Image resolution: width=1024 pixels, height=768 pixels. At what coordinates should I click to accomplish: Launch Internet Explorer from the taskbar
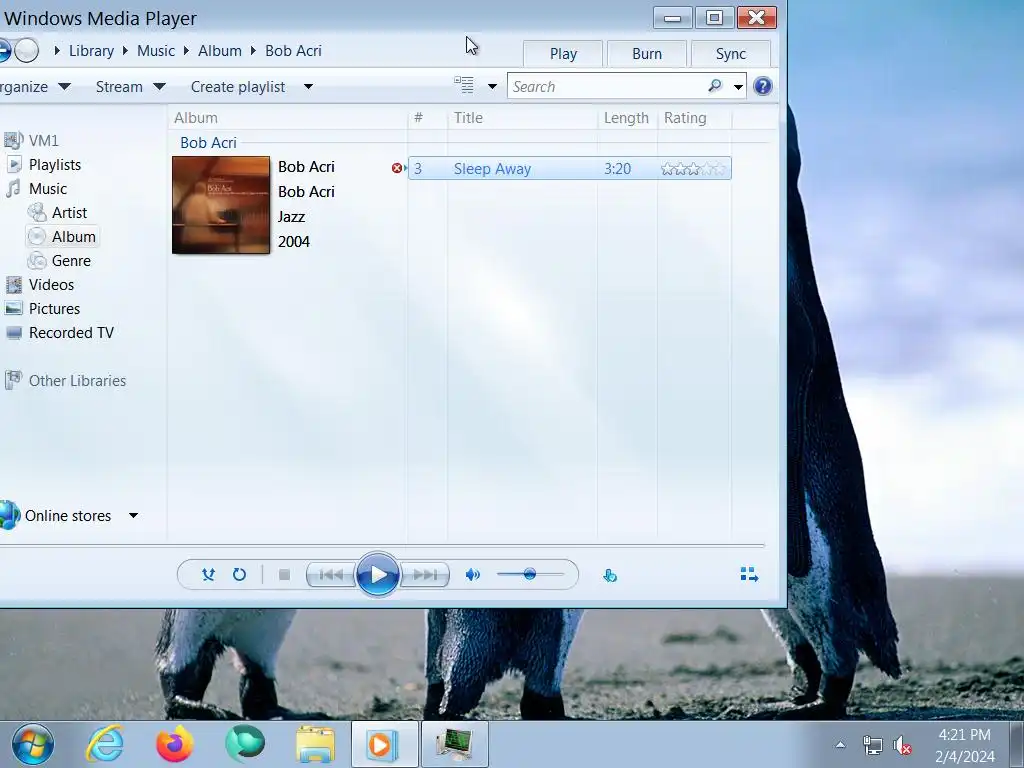[104, 744]
